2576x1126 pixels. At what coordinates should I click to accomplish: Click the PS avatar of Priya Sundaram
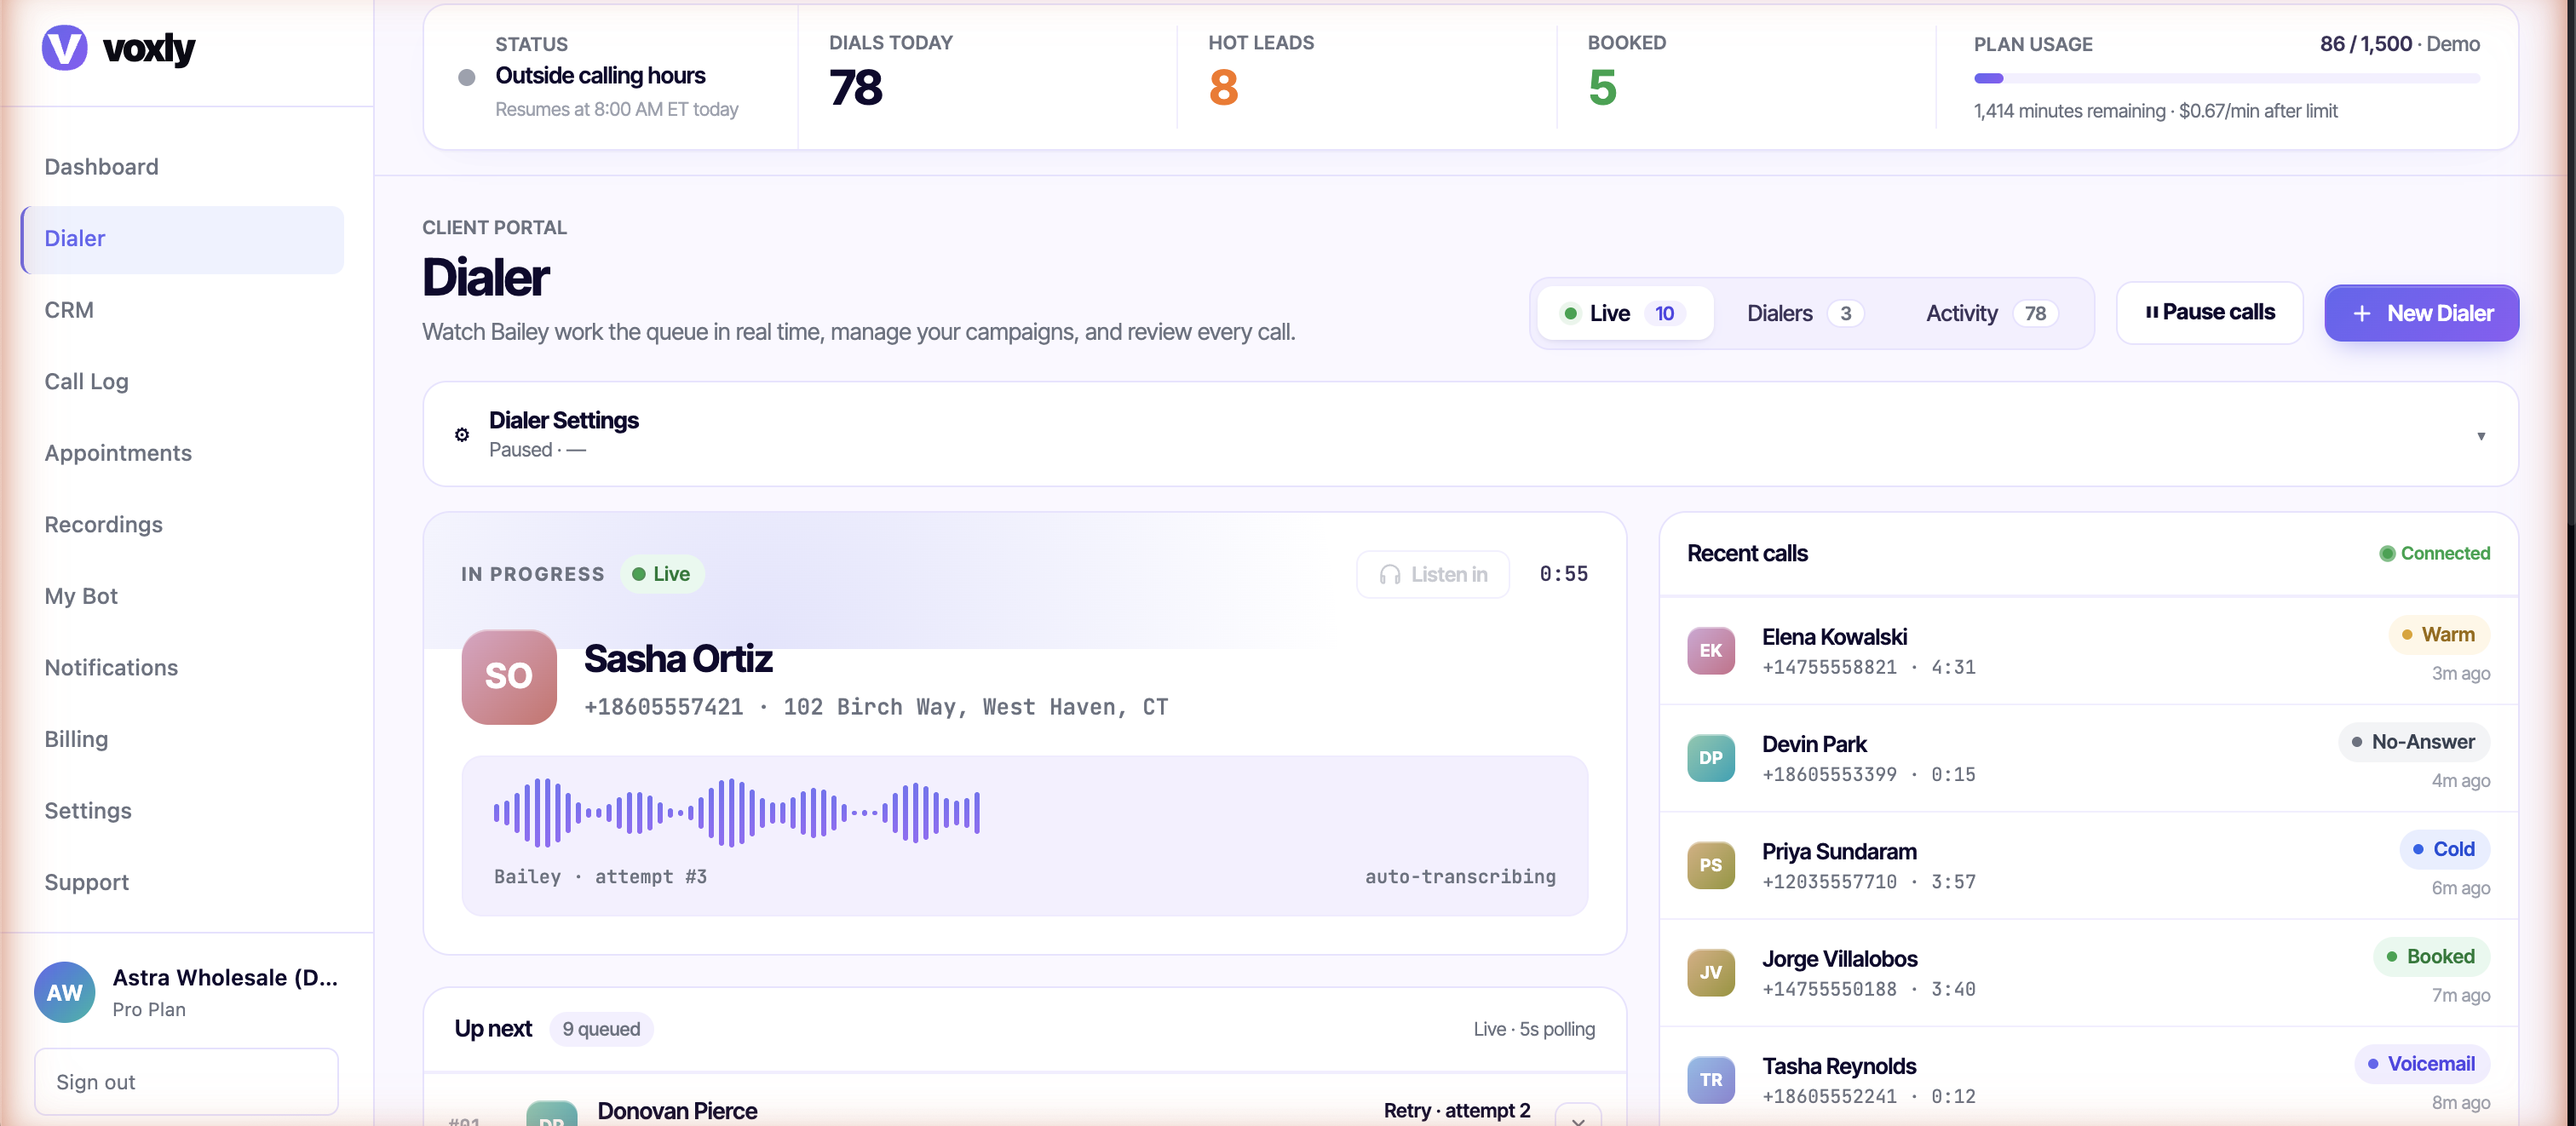1711,865
